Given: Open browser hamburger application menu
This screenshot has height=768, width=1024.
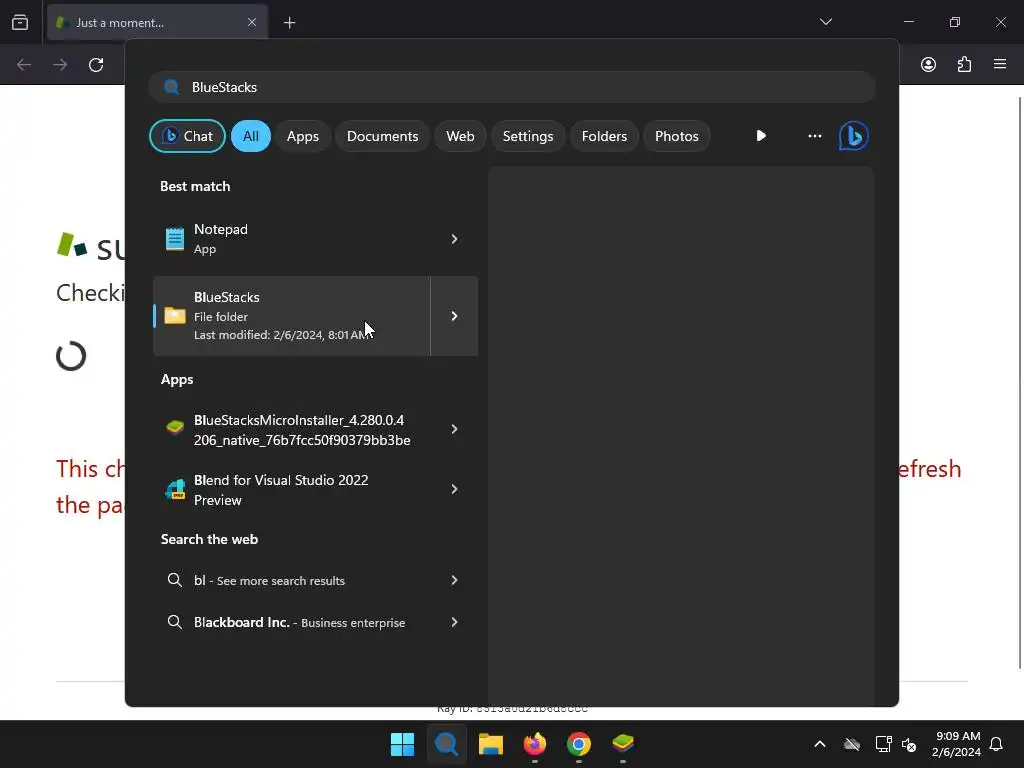Looking at the screenshot, I should (x=1000, y=64).
